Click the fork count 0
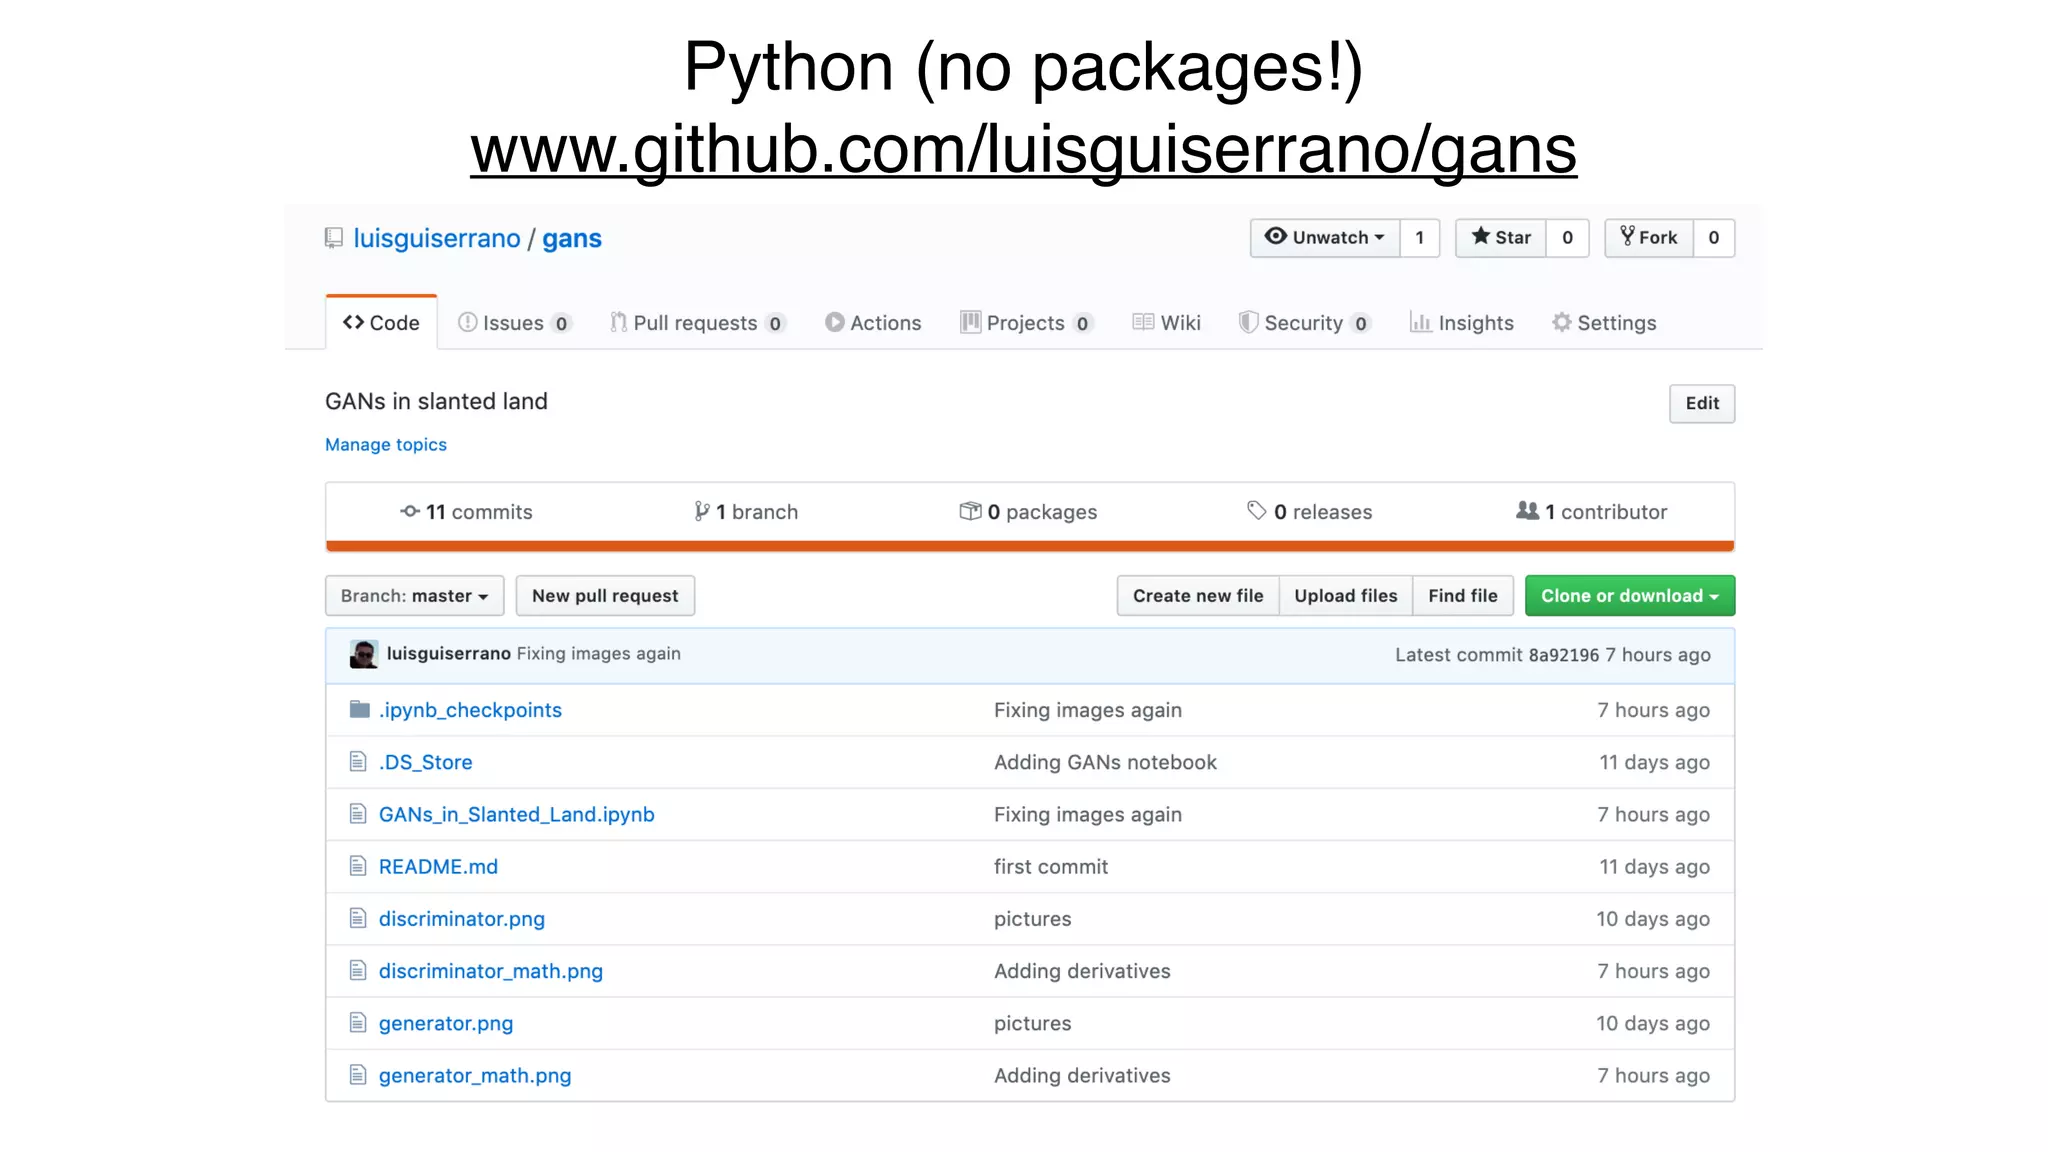This screenshot has height=1152, width=2048. [x=1714, y=238]
